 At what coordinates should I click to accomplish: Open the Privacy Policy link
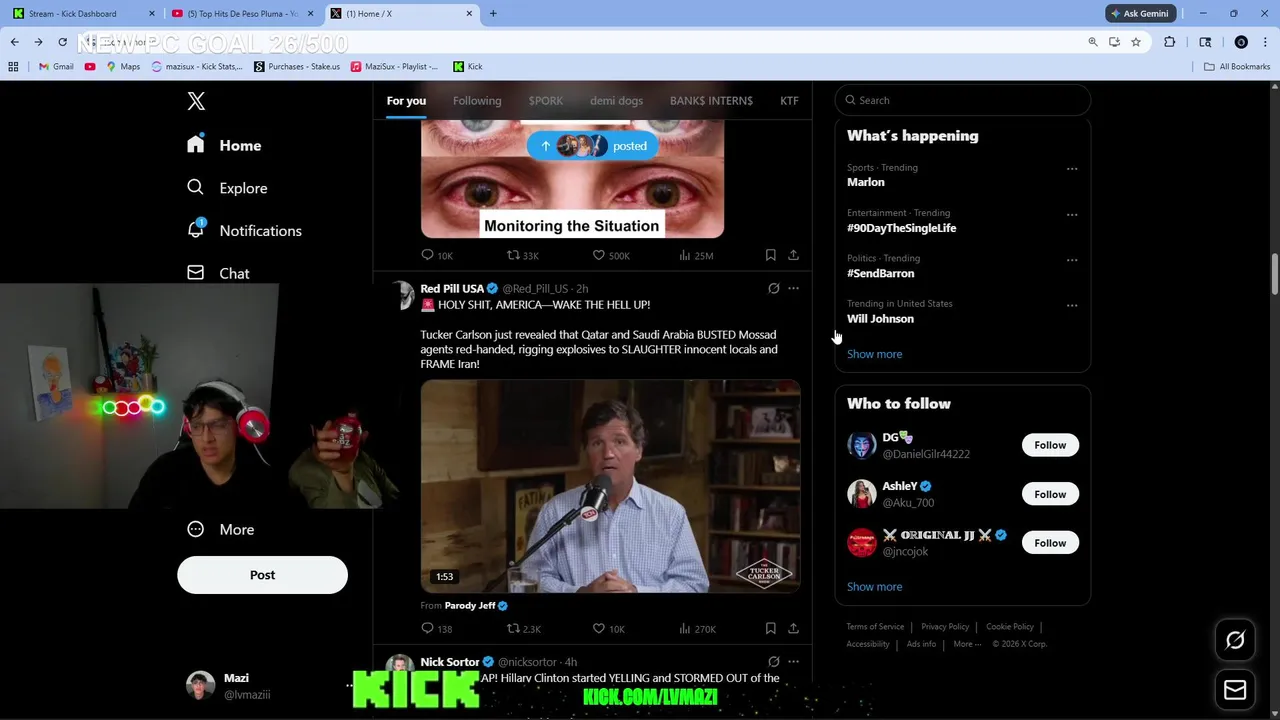coord(945,627)
